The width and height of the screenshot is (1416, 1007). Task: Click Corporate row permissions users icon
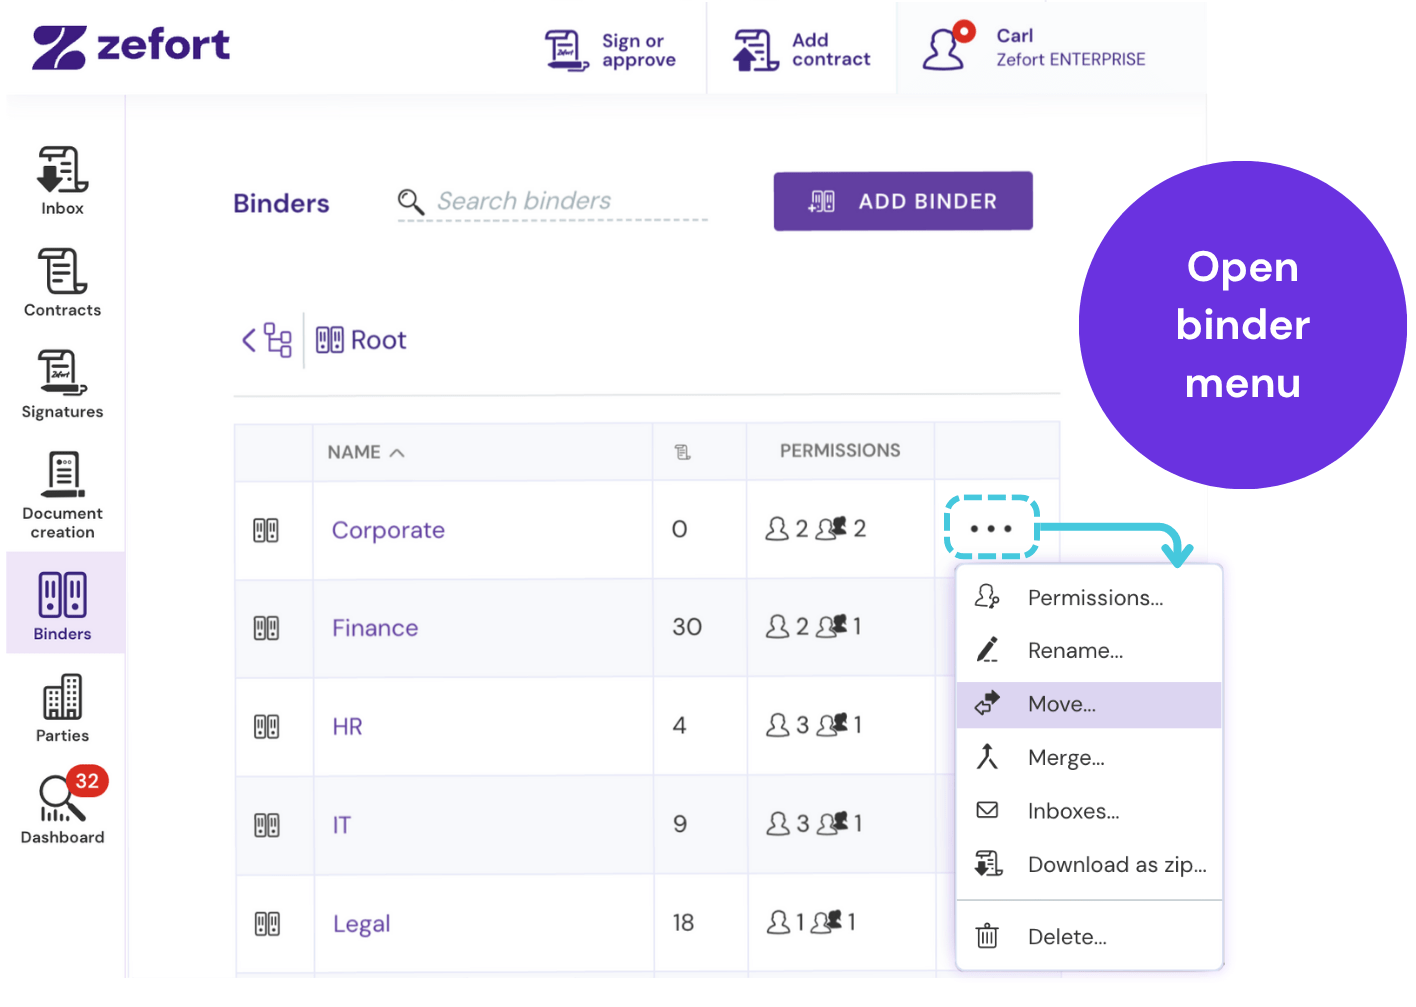pos(777,528)
